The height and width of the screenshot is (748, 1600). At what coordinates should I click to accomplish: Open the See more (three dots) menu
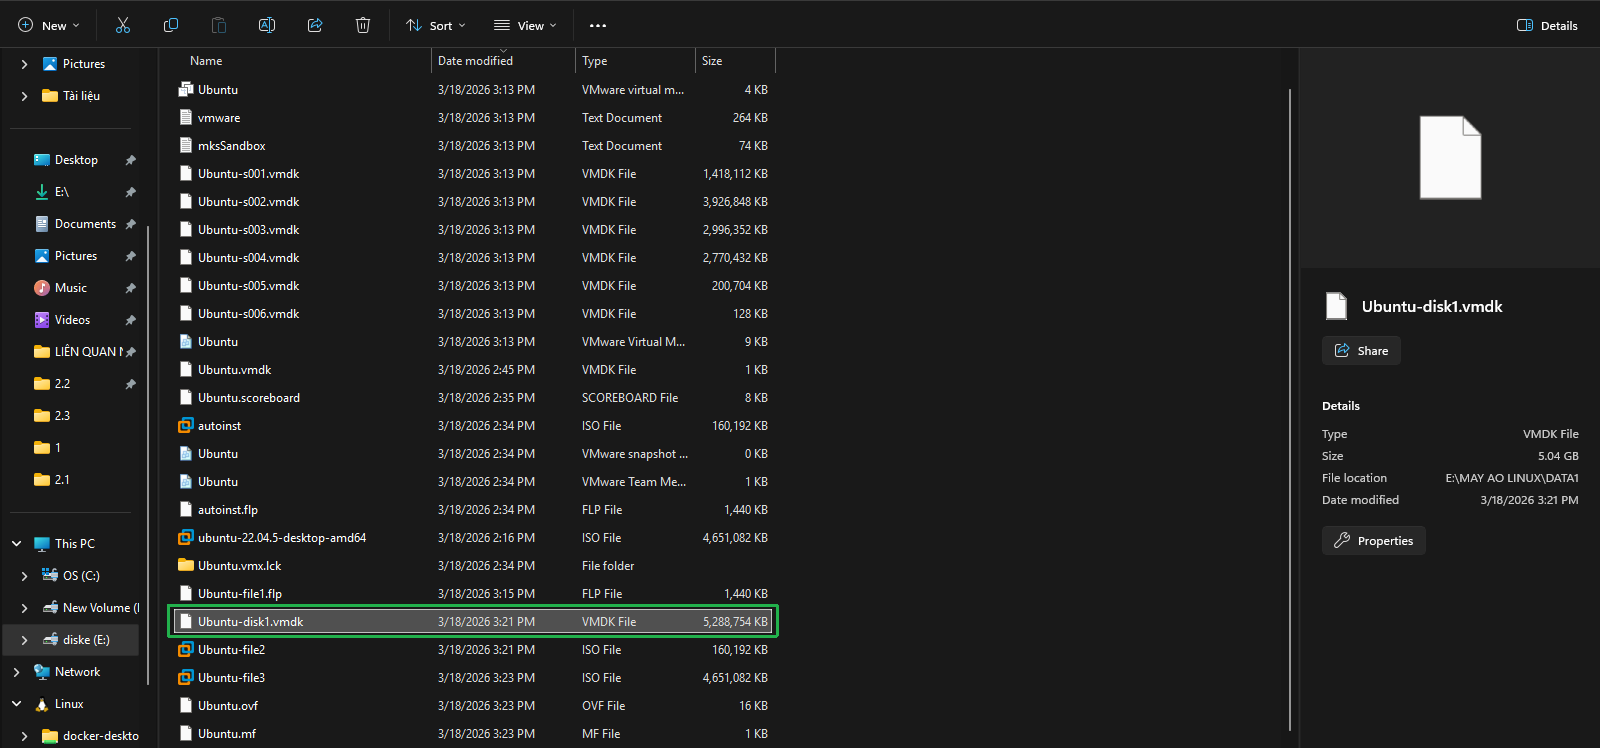point(598,25)
